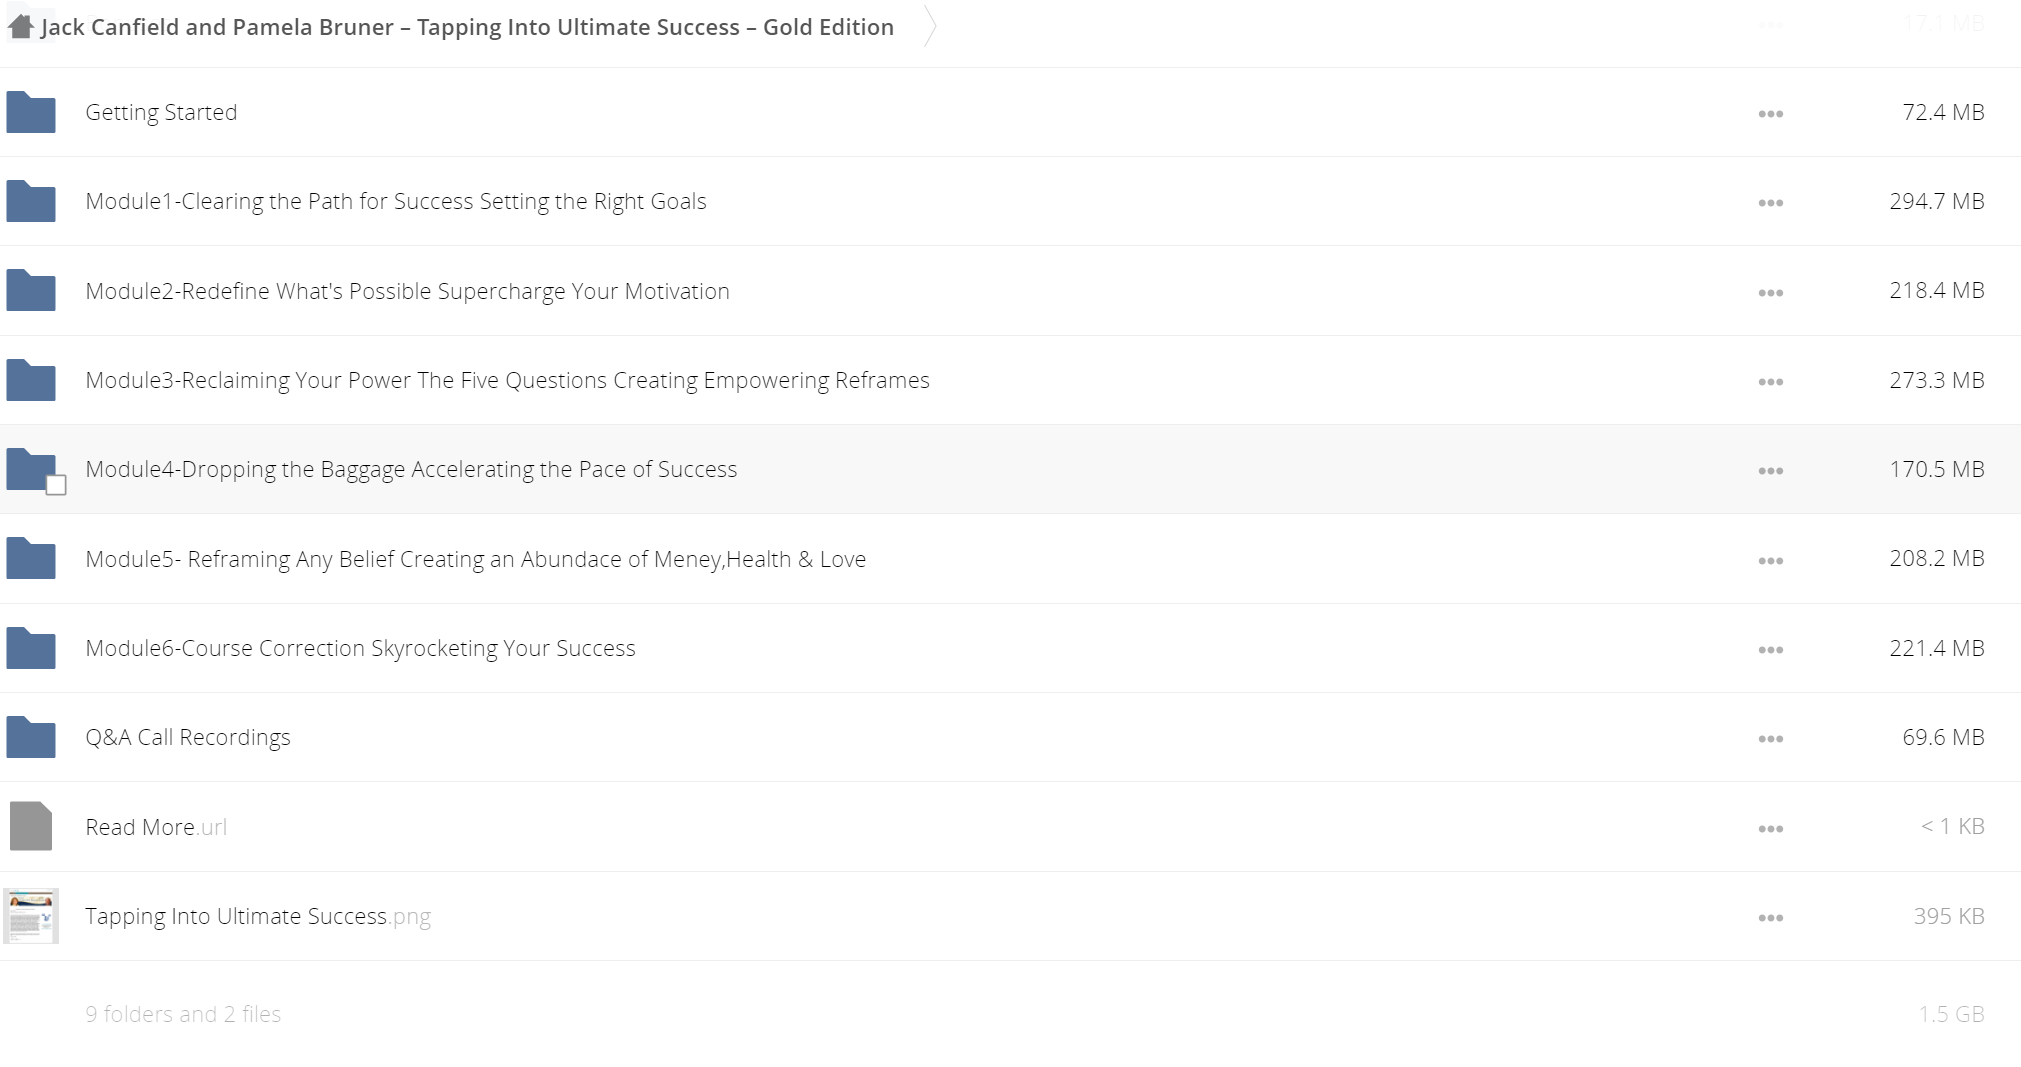
Task: Click the breadcrumb chevron arrow
Action: tap(930, 27)
